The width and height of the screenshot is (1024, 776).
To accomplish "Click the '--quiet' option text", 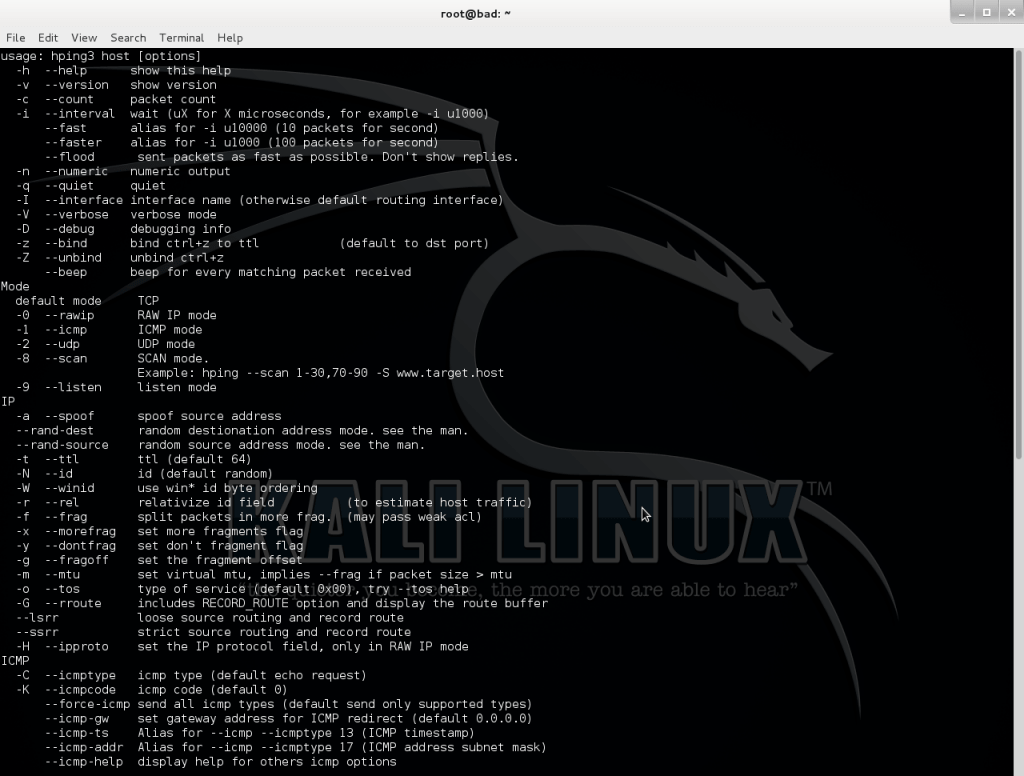I will click(x=69, y=186).
